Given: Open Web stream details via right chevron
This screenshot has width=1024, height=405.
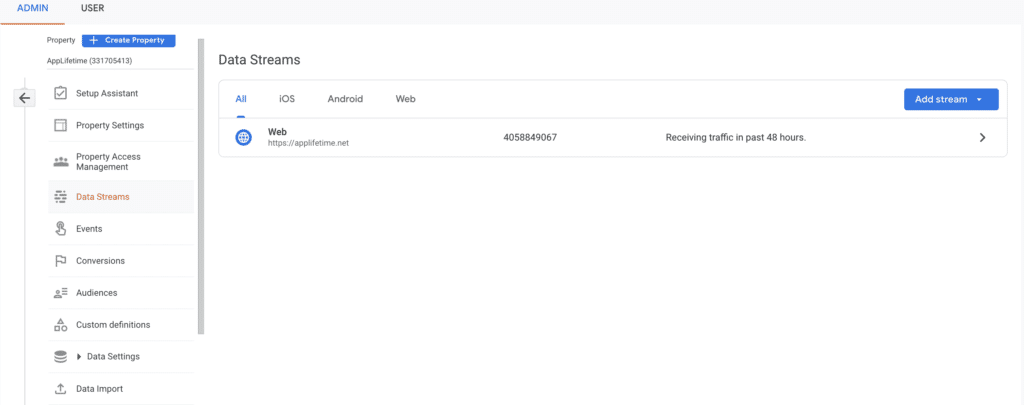Looking at the screenshot, I should [x=982, y=137].
